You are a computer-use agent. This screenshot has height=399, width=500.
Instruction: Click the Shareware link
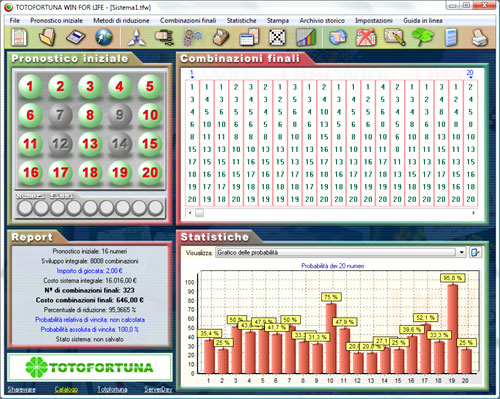tap(22, 389)
